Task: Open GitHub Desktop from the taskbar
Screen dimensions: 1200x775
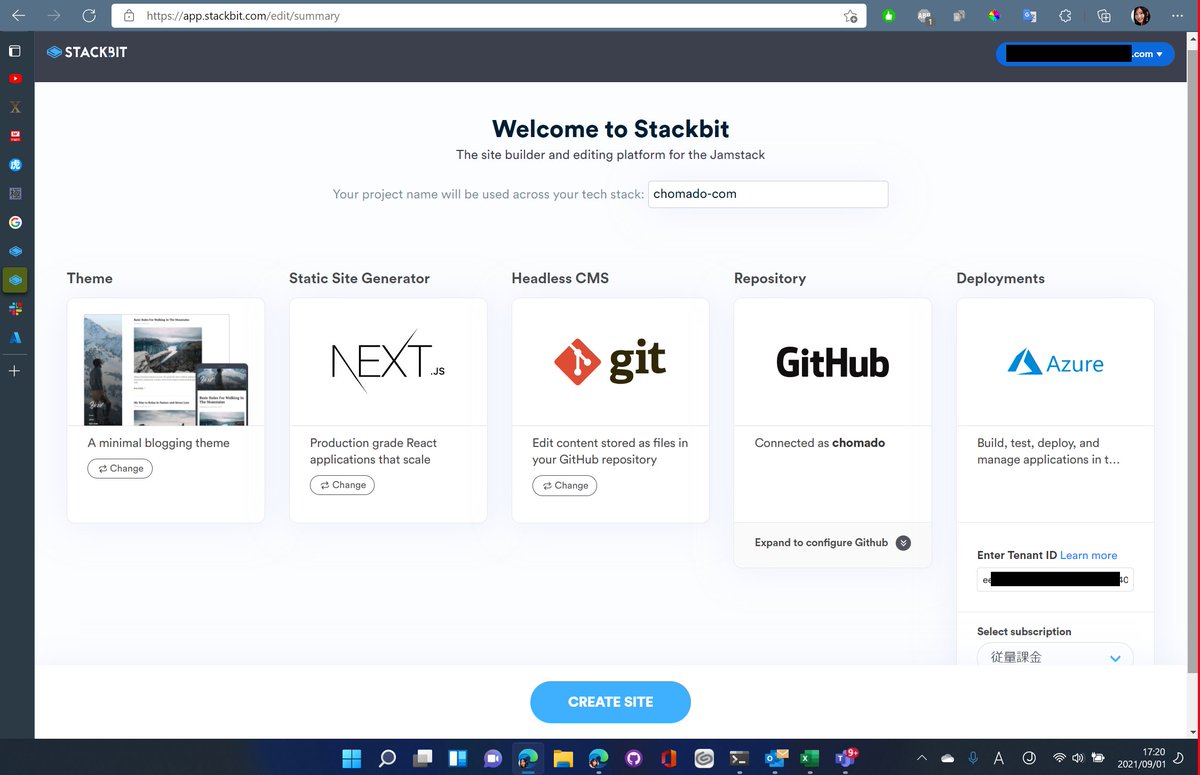Action: tap(633, 758)
